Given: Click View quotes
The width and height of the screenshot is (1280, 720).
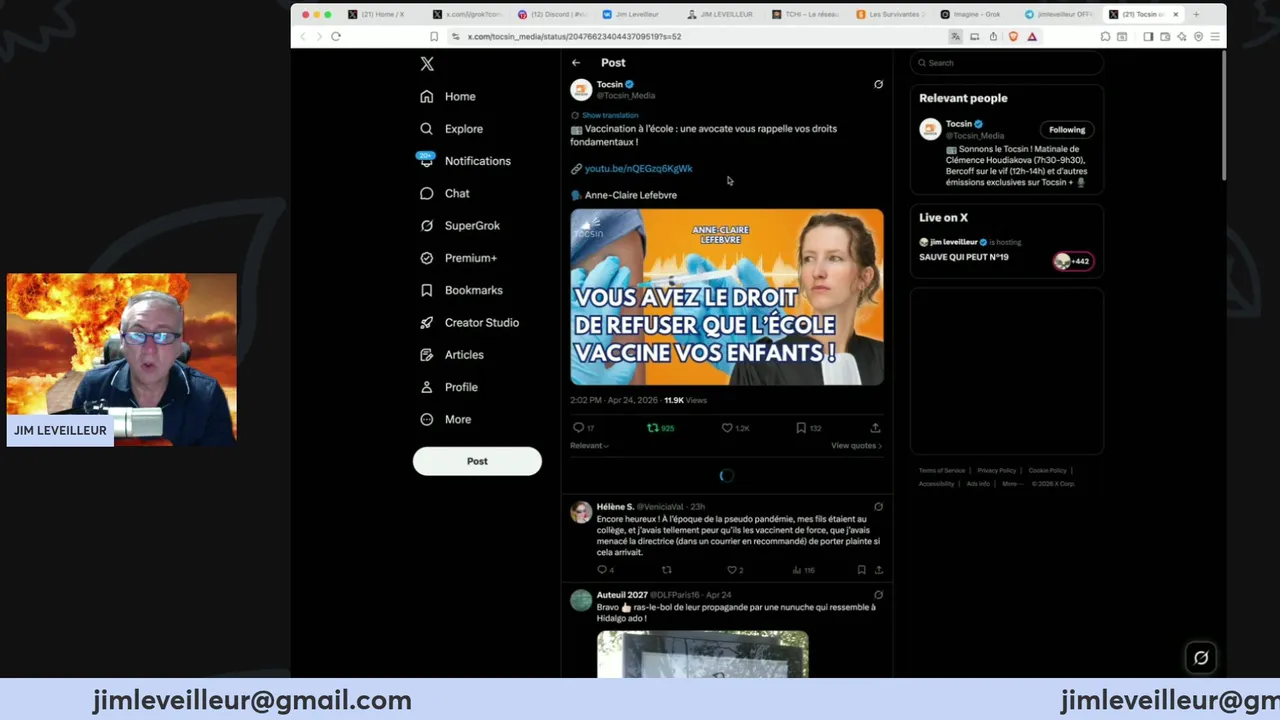Looking at the screenshot, I should pyautogui.click(x=856, y=446).
